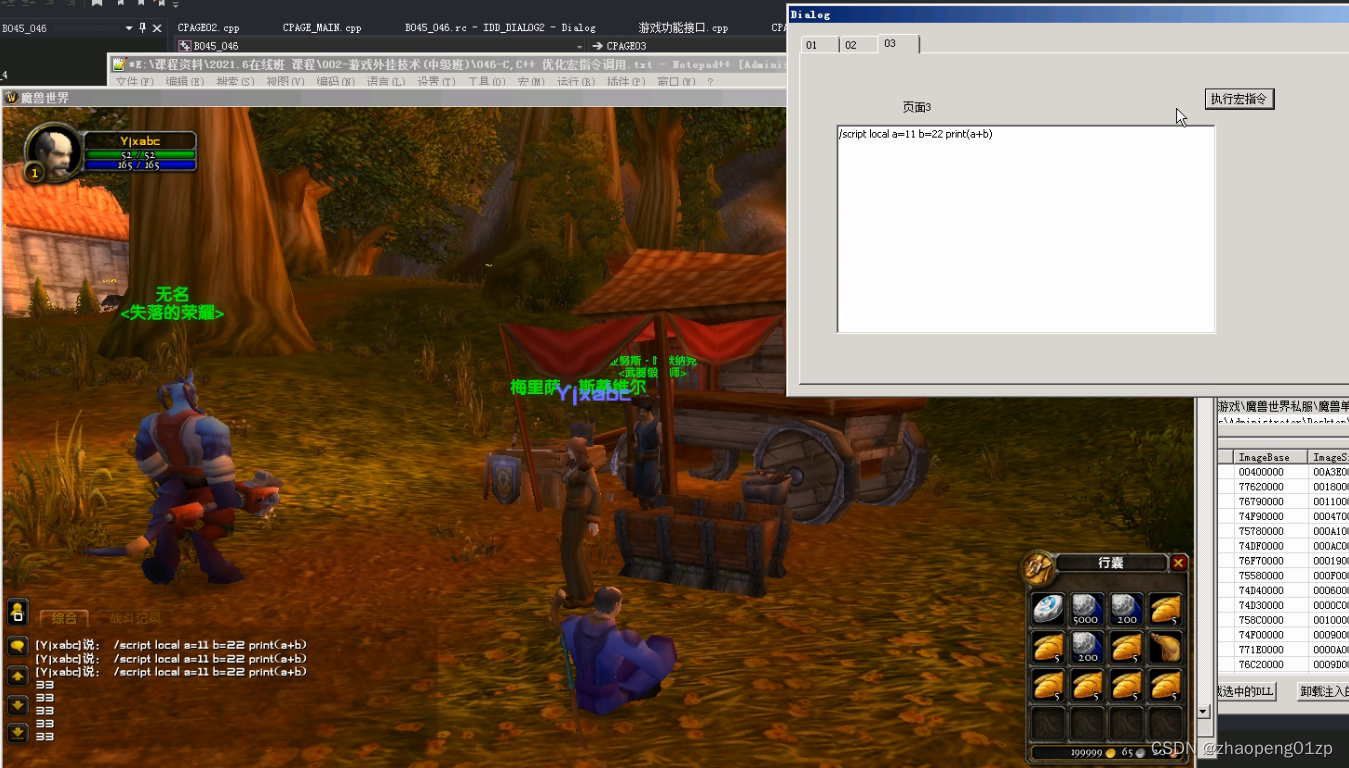Screen dimensions: 1349x768
Task: Jump chat to bottom with underlined arrow
Action: point(17,733)
